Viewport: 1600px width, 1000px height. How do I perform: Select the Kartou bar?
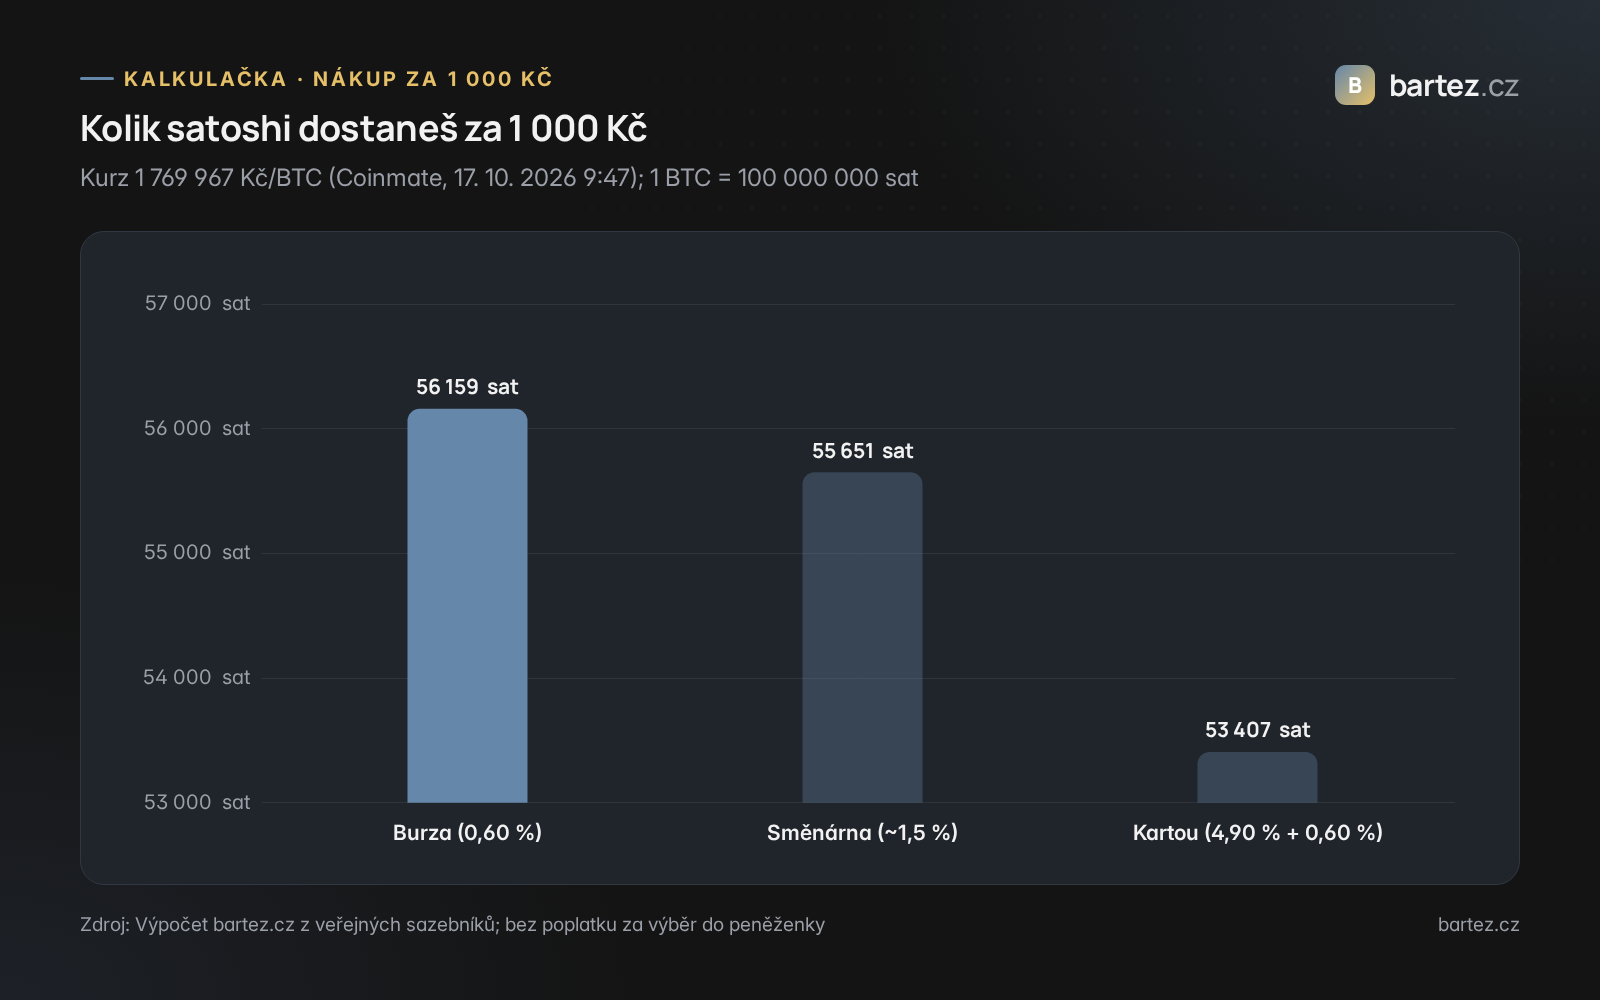[1257, 777]
